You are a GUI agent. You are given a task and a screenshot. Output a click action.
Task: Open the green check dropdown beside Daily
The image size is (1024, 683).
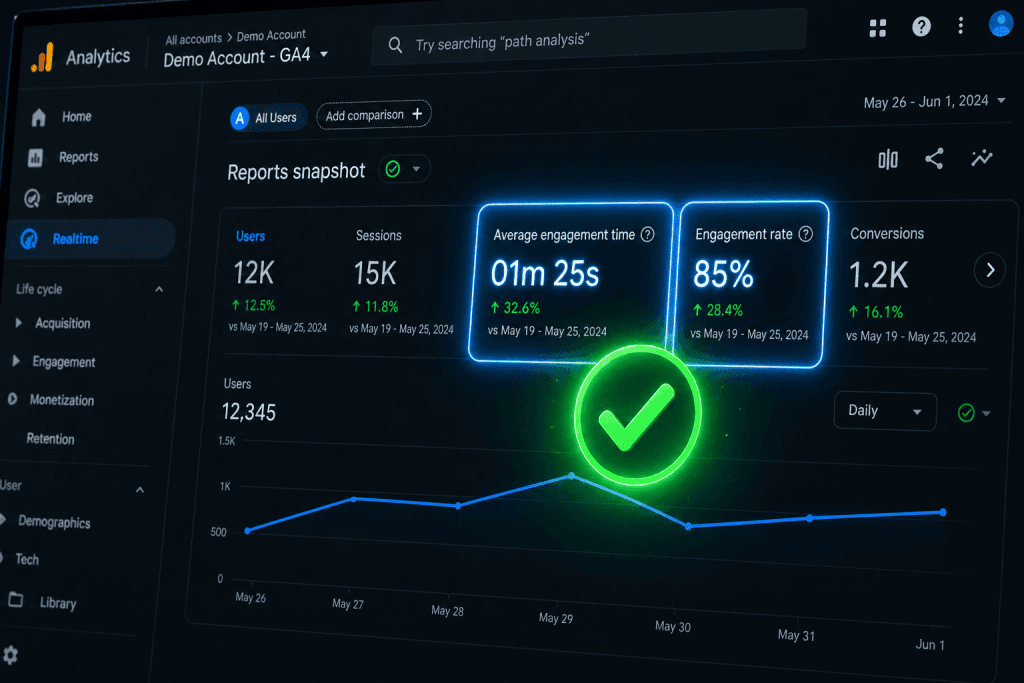[974, 413]
